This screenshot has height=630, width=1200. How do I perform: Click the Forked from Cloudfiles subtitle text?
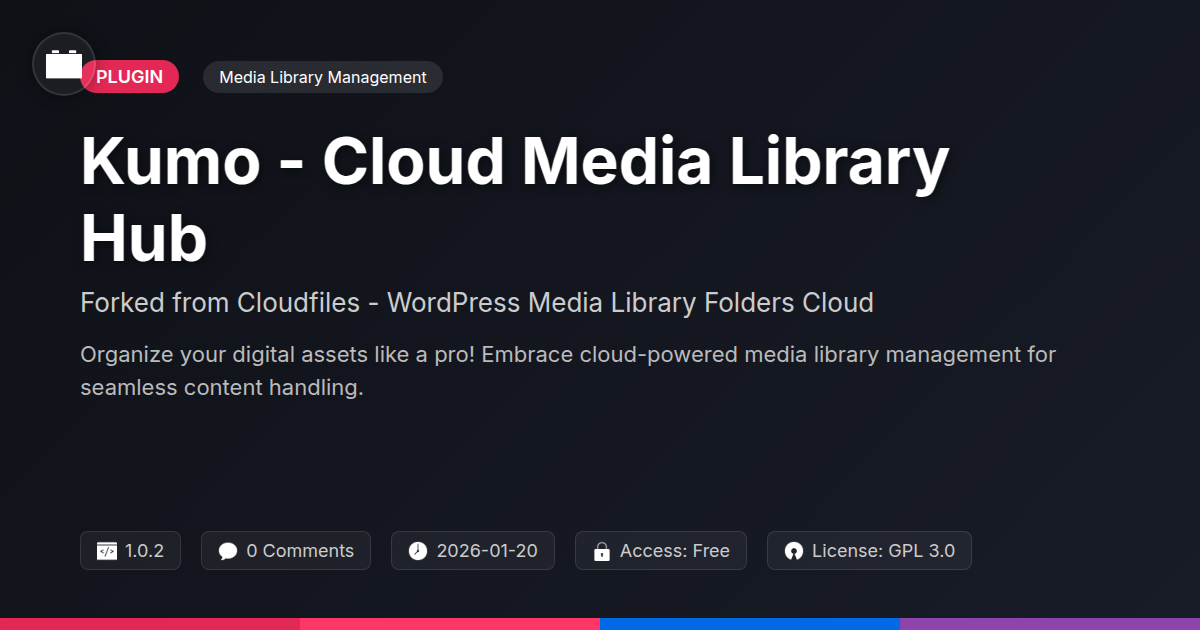coord(477,302)
